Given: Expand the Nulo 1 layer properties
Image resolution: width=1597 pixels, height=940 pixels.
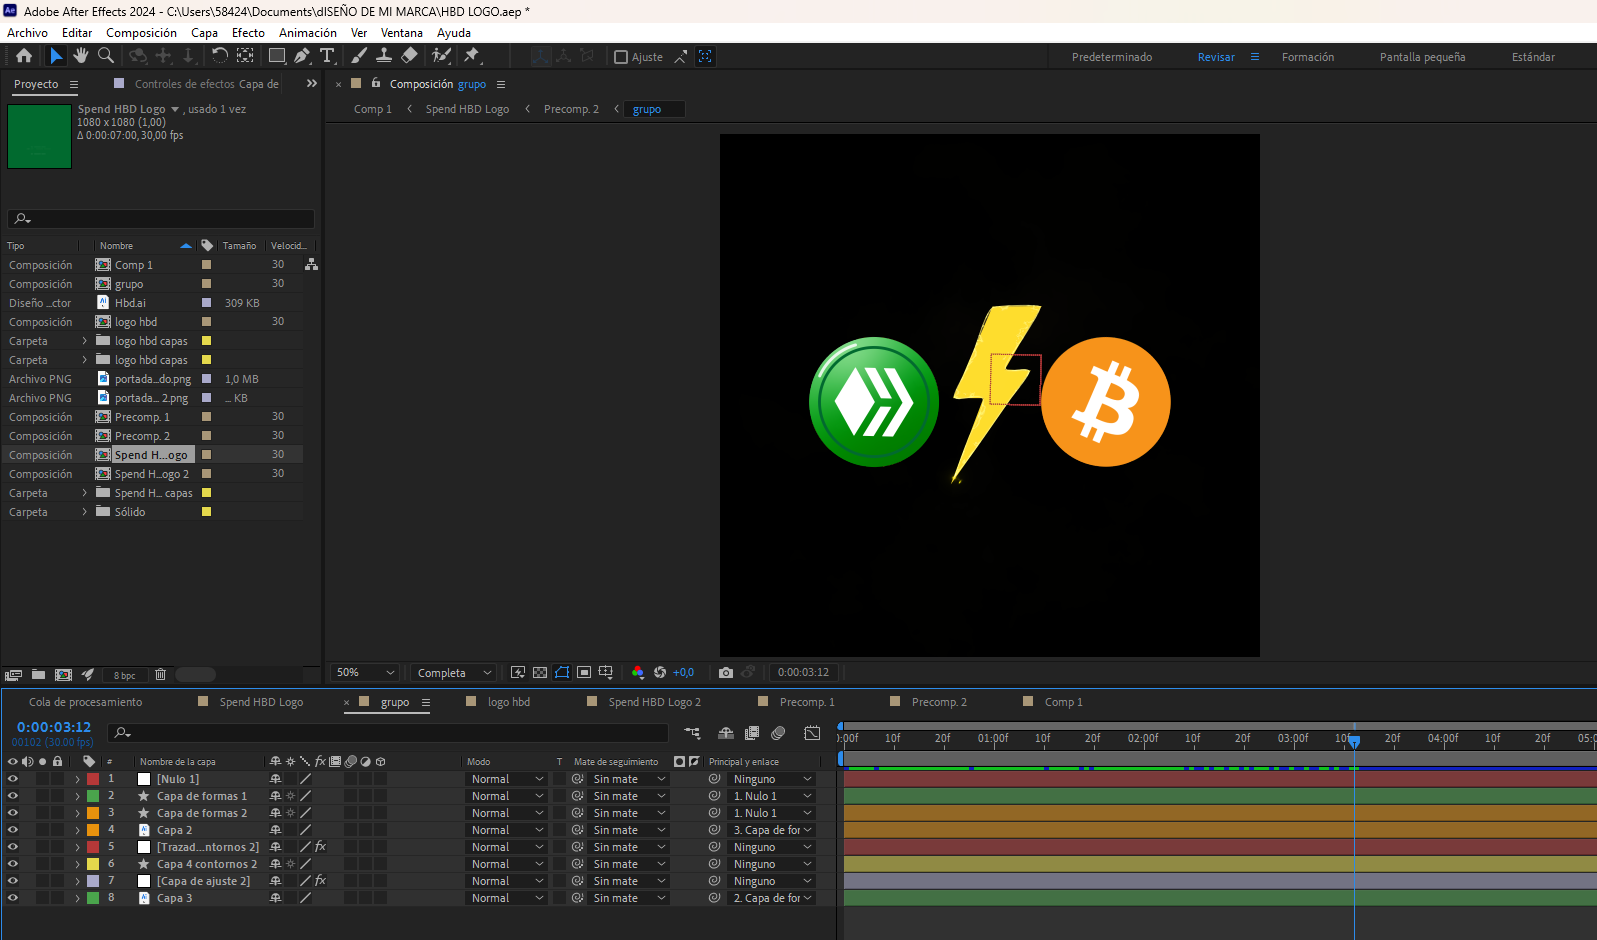Looking at the screenshot, I should click(77, 779).
